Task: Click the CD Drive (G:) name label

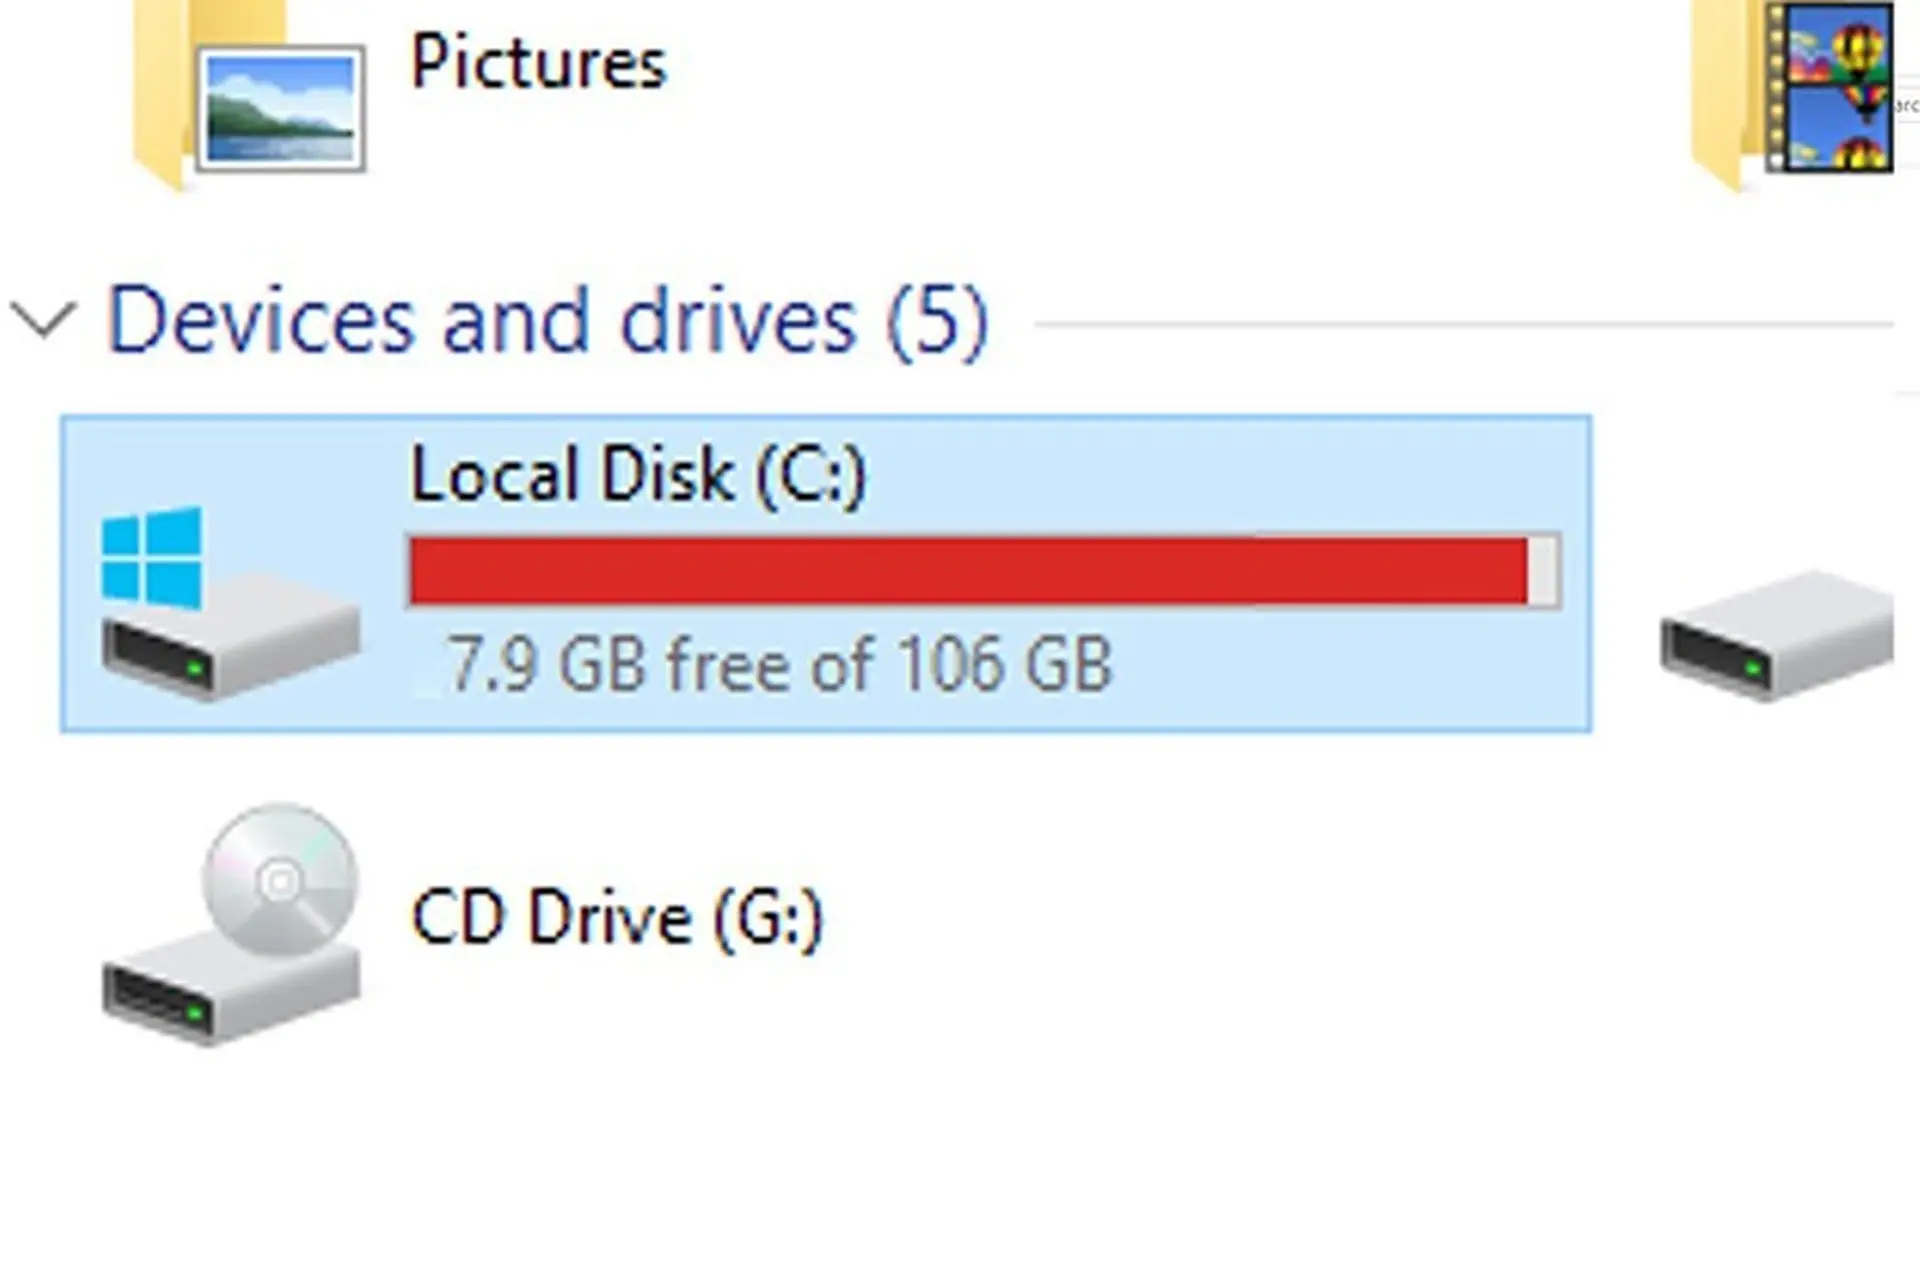Action: click(x=617, y=917)
